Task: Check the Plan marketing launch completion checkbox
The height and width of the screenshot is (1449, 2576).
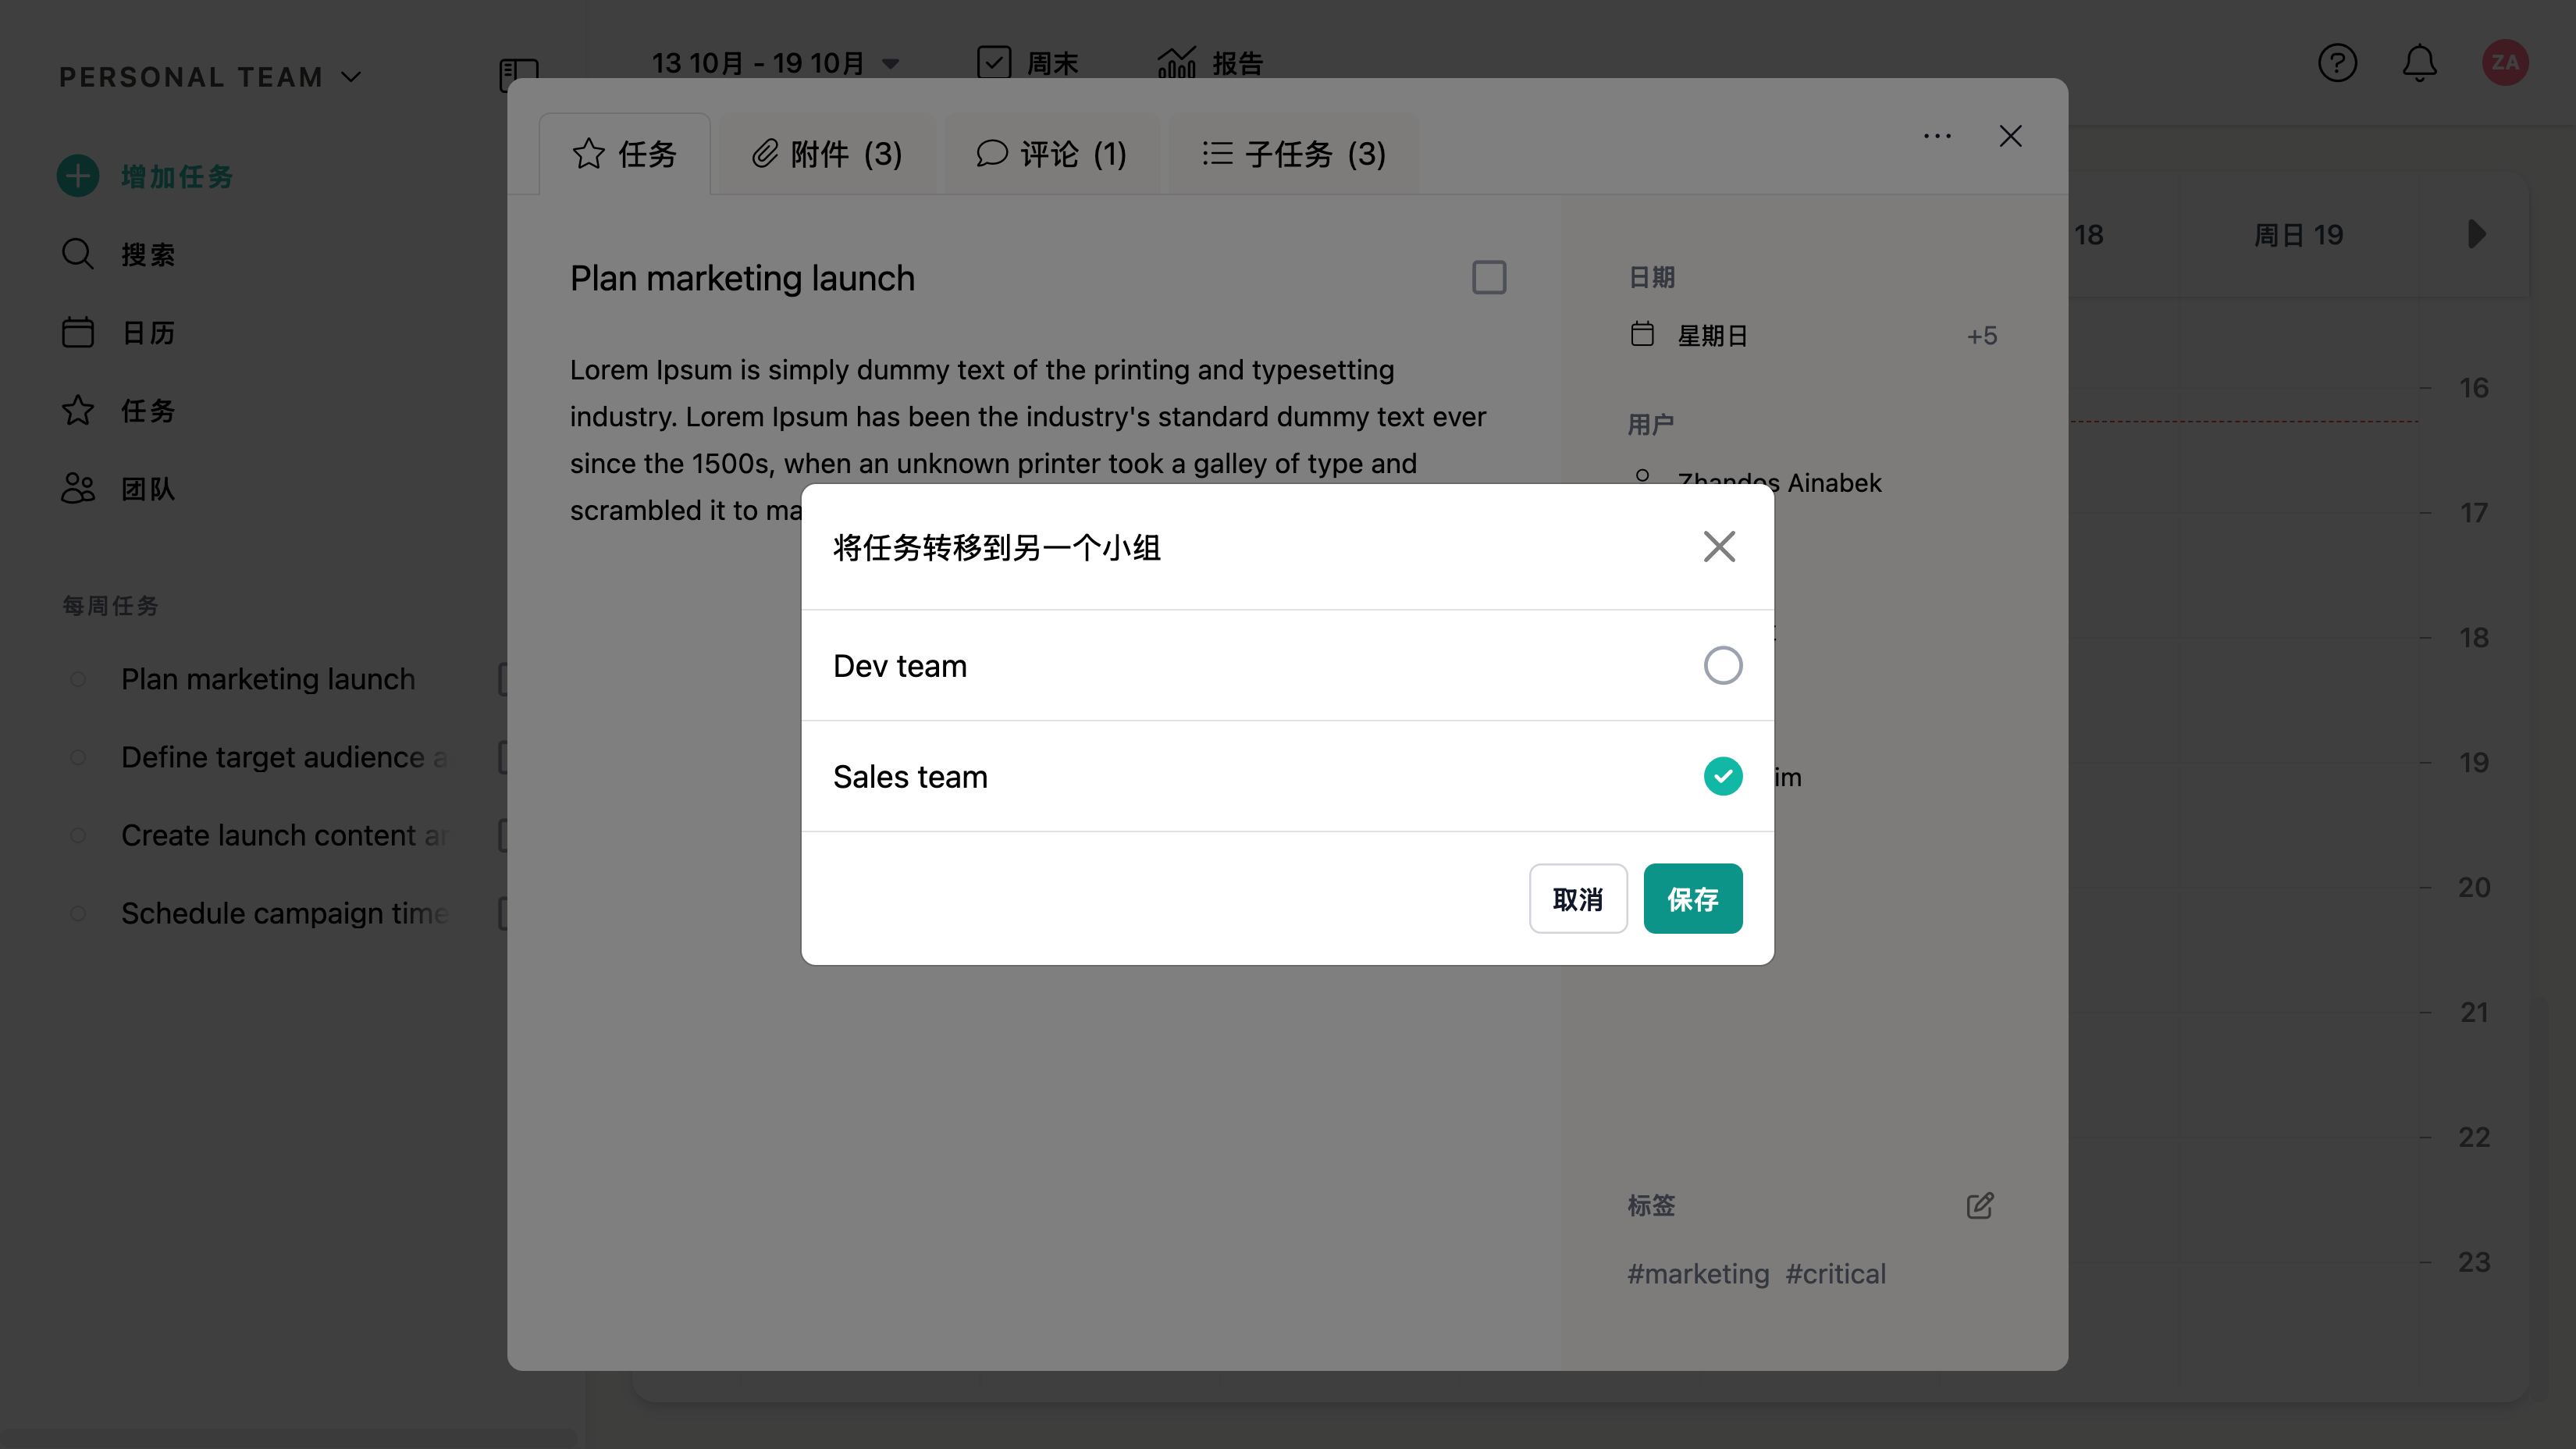Action: tap(1488, 277)
